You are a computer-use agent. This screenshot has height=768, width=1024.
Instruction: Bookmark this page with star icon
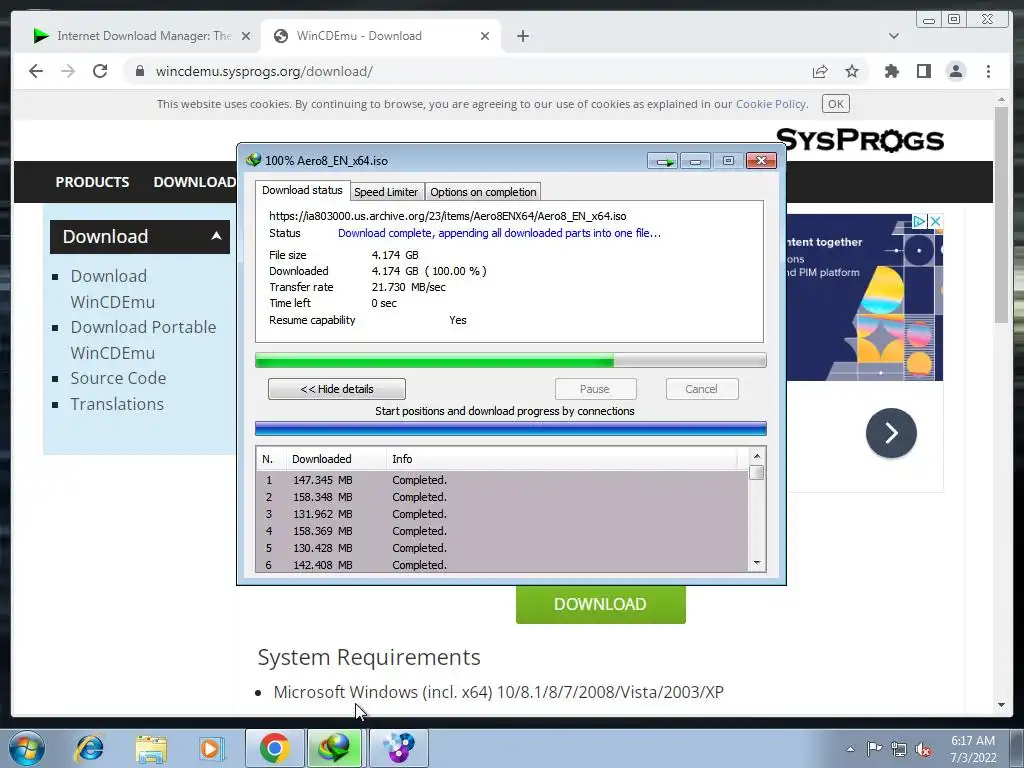coord(852,71)
